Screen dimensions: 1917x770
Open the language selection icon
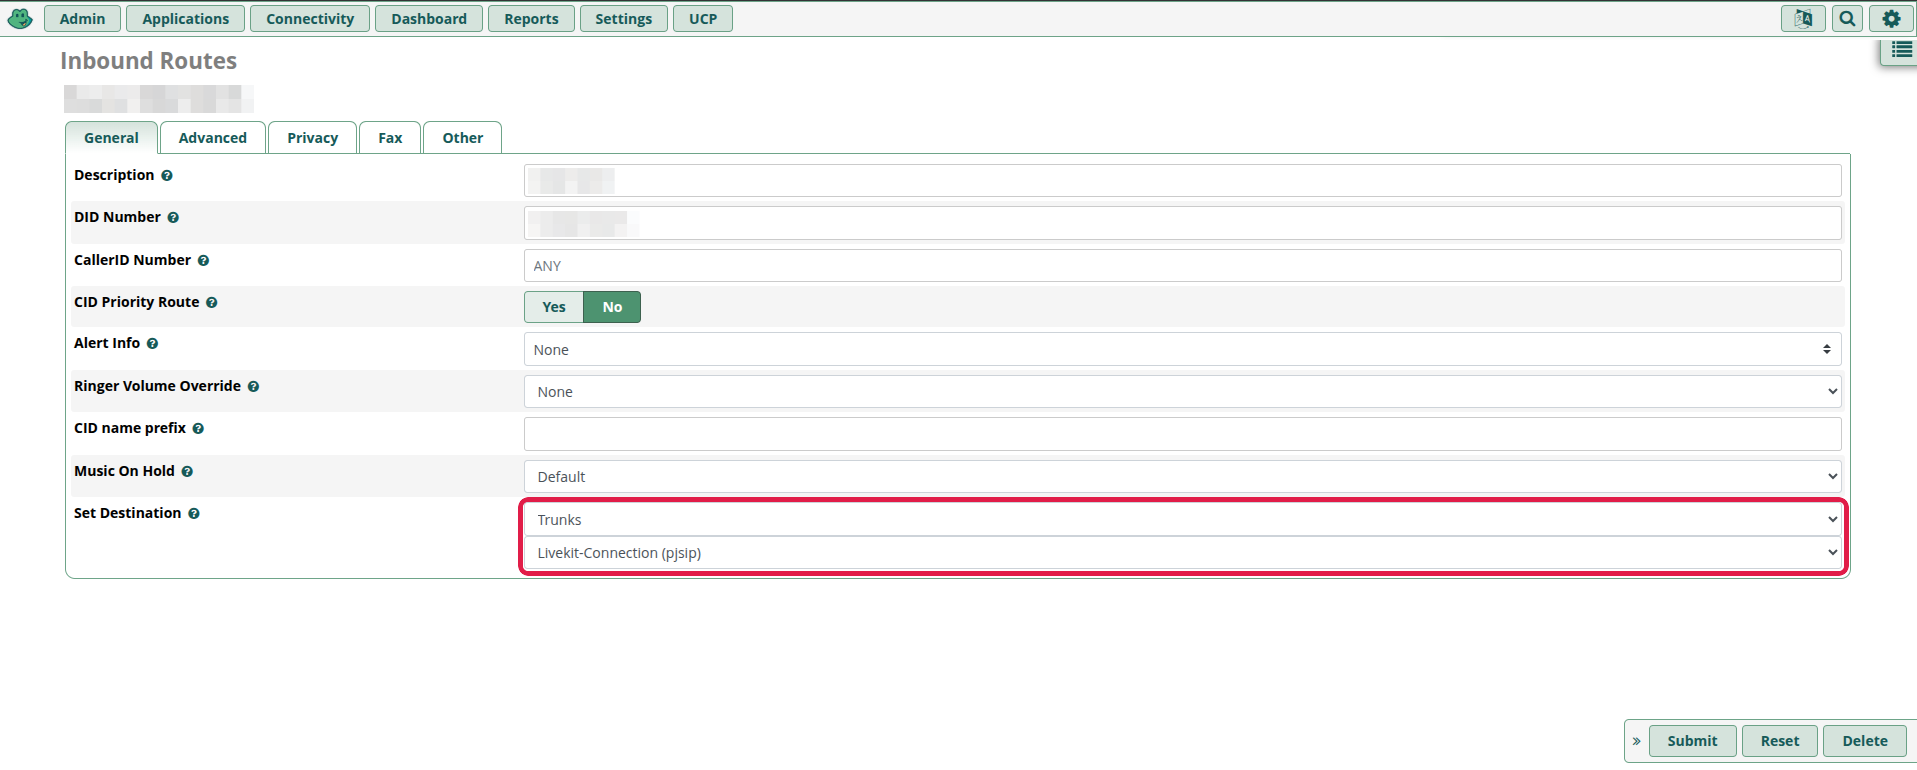(1803, 18)
